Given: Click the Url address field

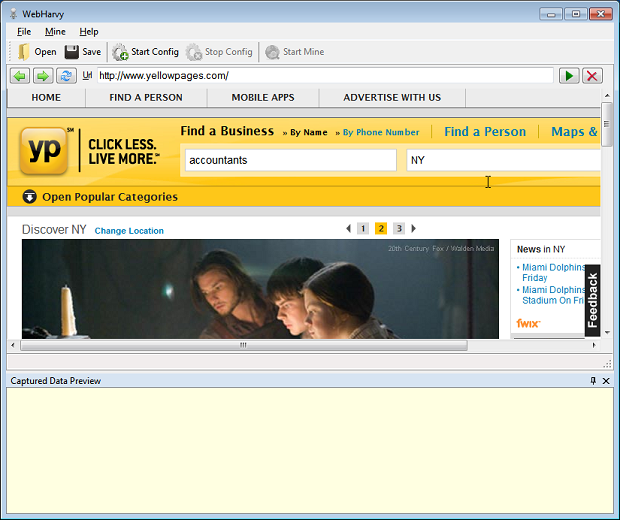Looking at the screenshot, I should (325, 76).
